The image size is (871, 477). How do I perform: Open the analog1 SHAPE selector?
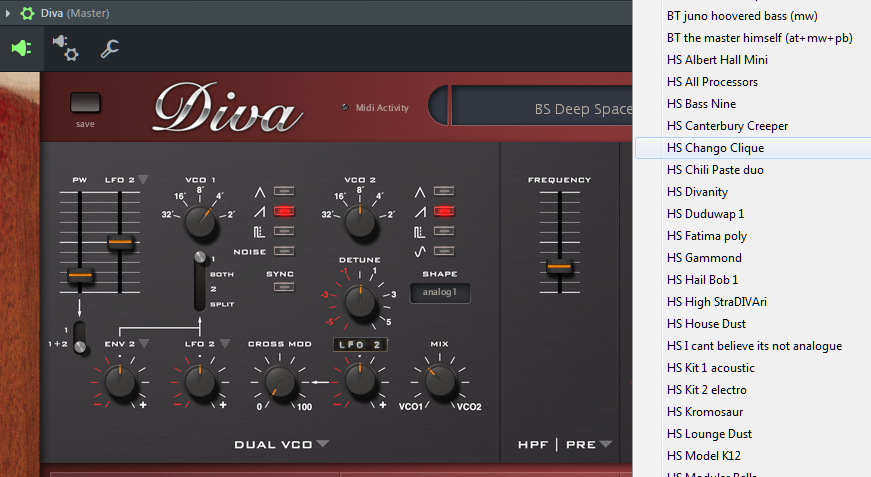coord(440,292)
